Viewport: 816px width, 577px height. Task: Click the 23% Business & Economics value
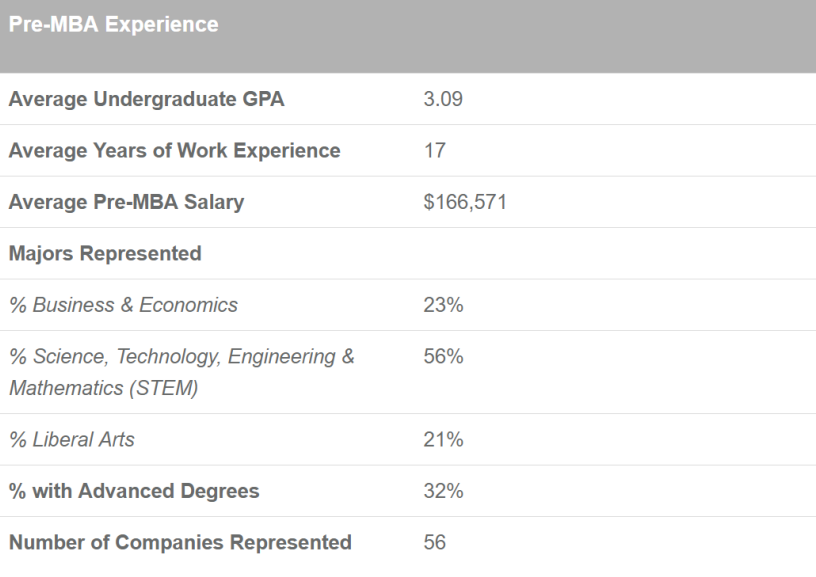click(x=443, y=305)
